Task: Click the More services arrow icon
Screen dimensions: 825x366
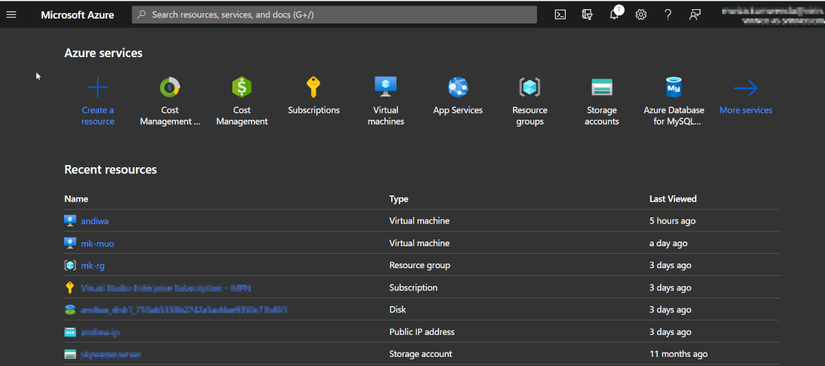Action: [x=746, y=88]
